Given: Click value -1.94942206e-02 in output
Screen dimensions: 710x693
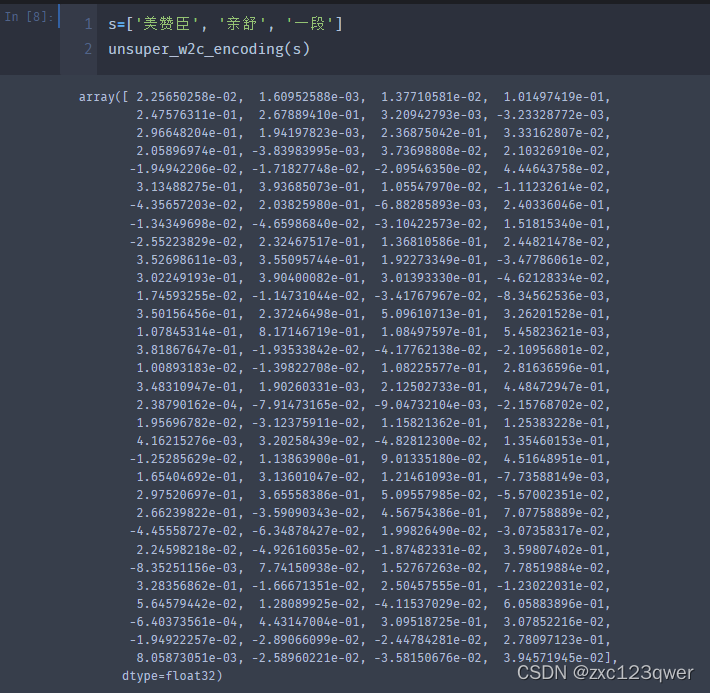Looking at the screenshot, I should coord(183,169).
